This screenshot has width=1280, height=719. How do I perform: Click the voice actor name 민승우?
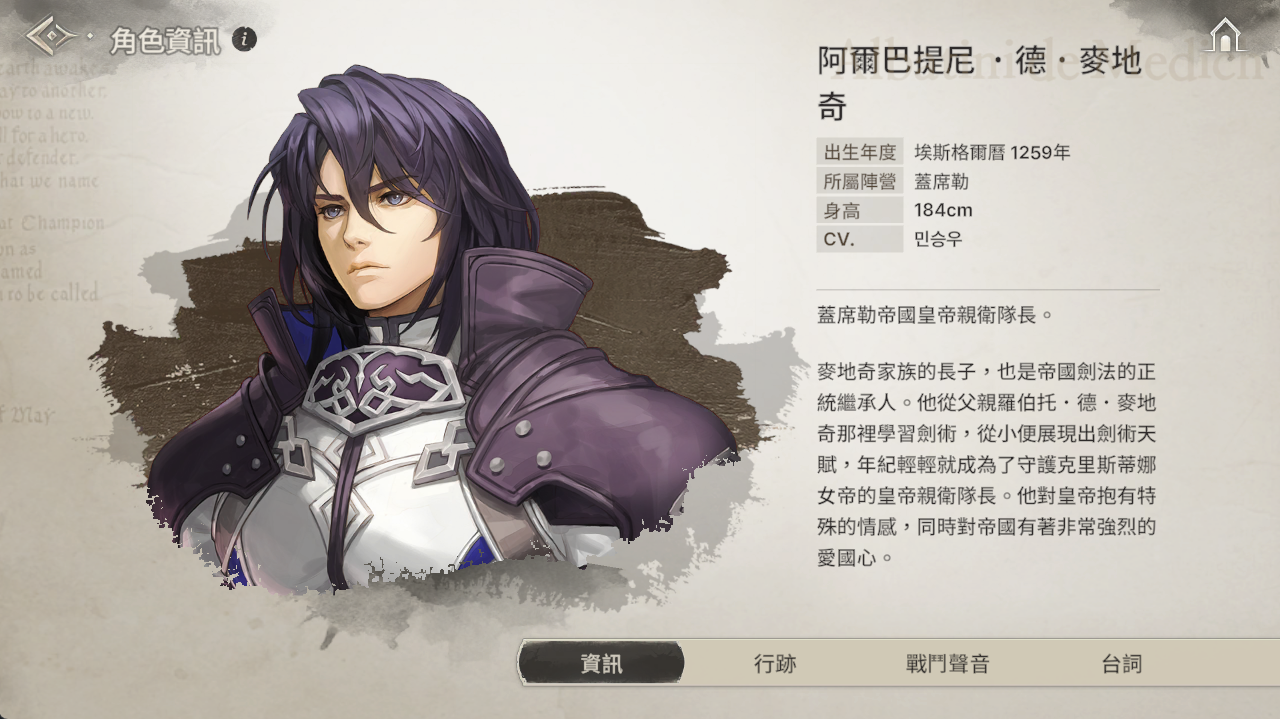[x=938, y=239]
